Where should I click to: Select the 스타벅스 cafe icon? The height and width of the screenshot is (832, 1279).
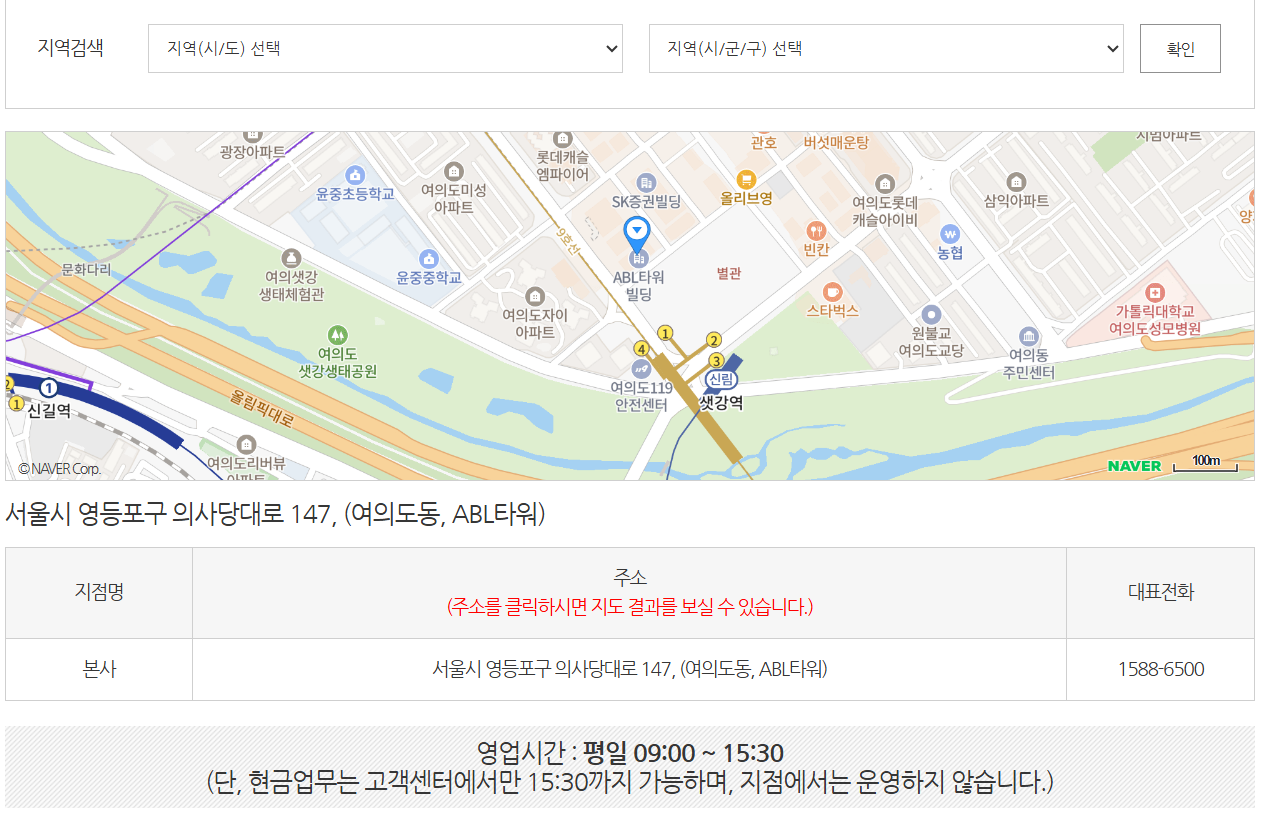pyautogui.click(x=832, y=292)
